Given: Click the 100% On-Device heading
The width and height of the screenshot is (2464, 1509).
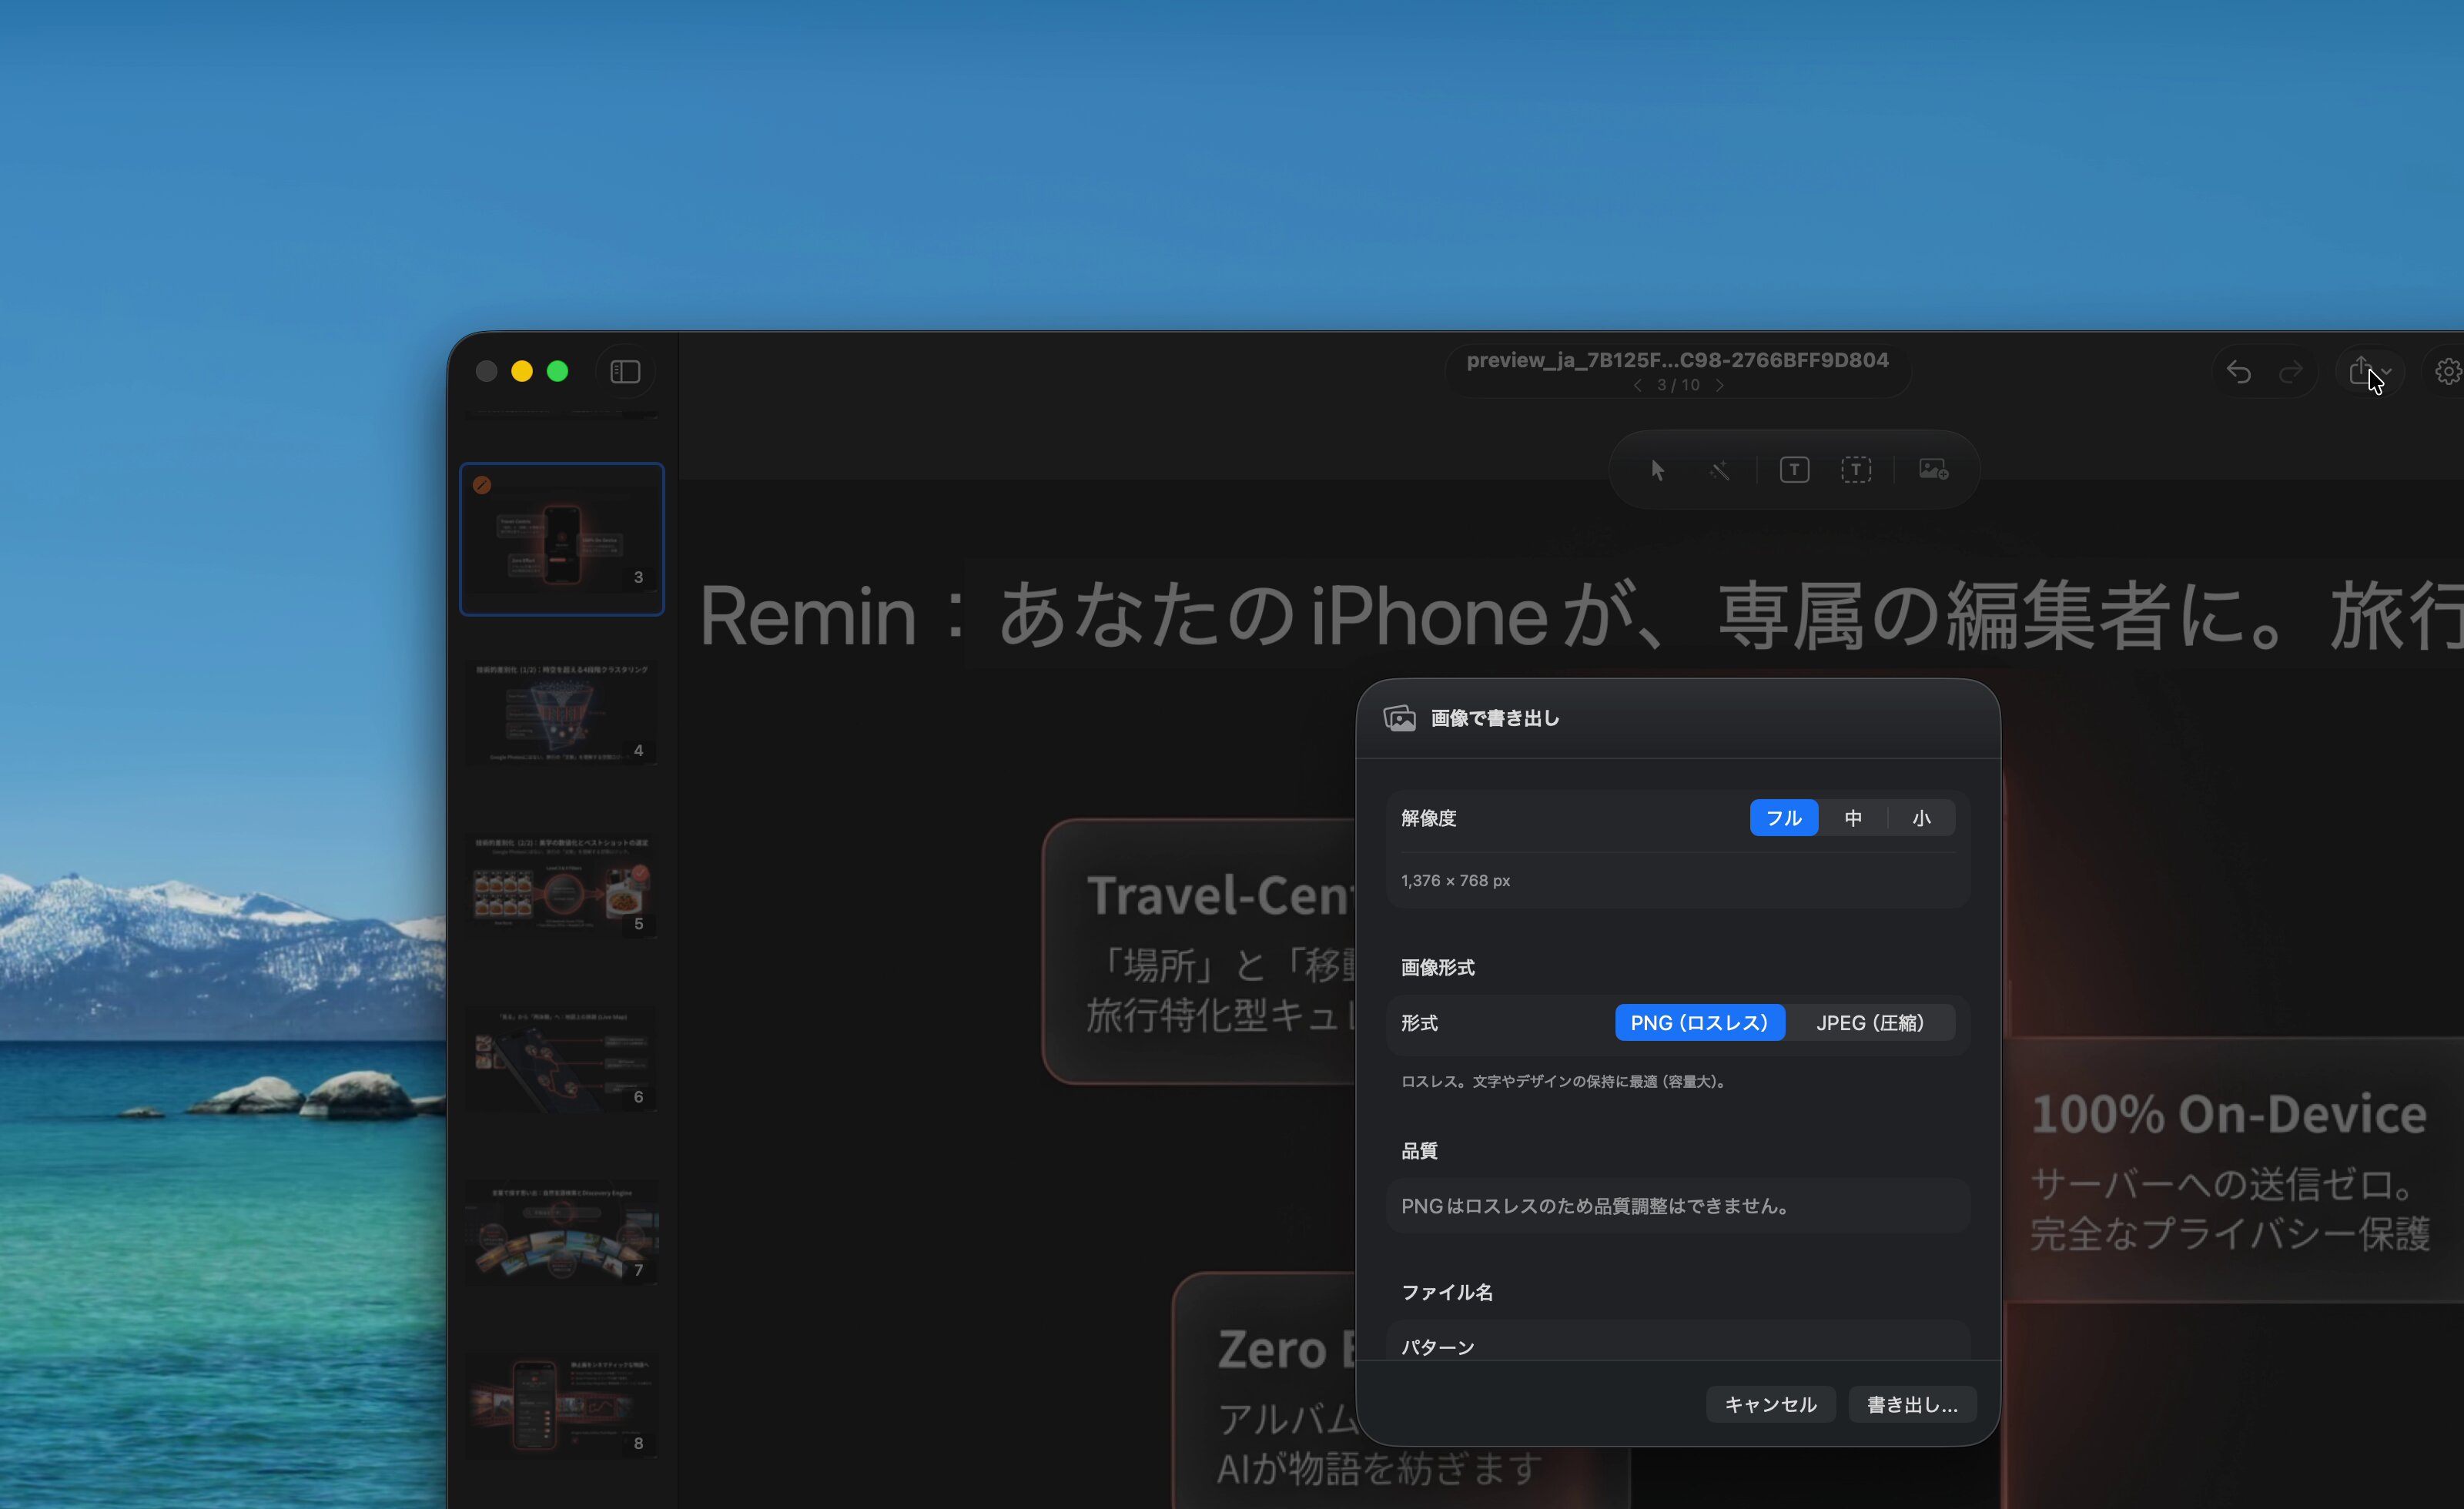Looking at the screenshot, I should pyautogui.click(x=2228, y=1115).
